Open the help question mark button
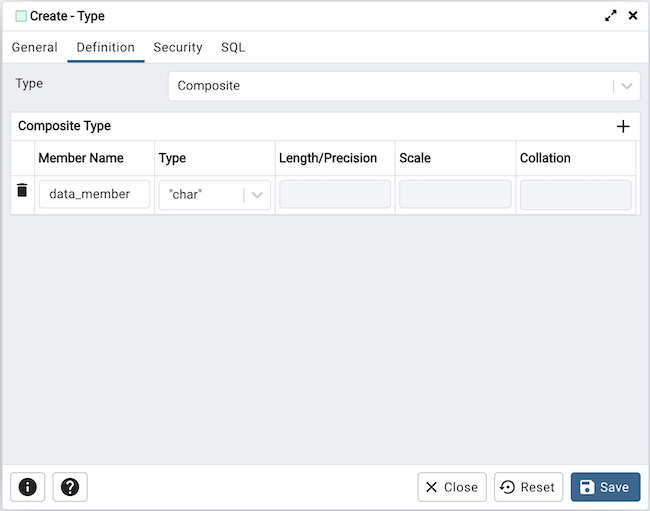Viewport: 650px width, 511px height. tap(70, 487)
